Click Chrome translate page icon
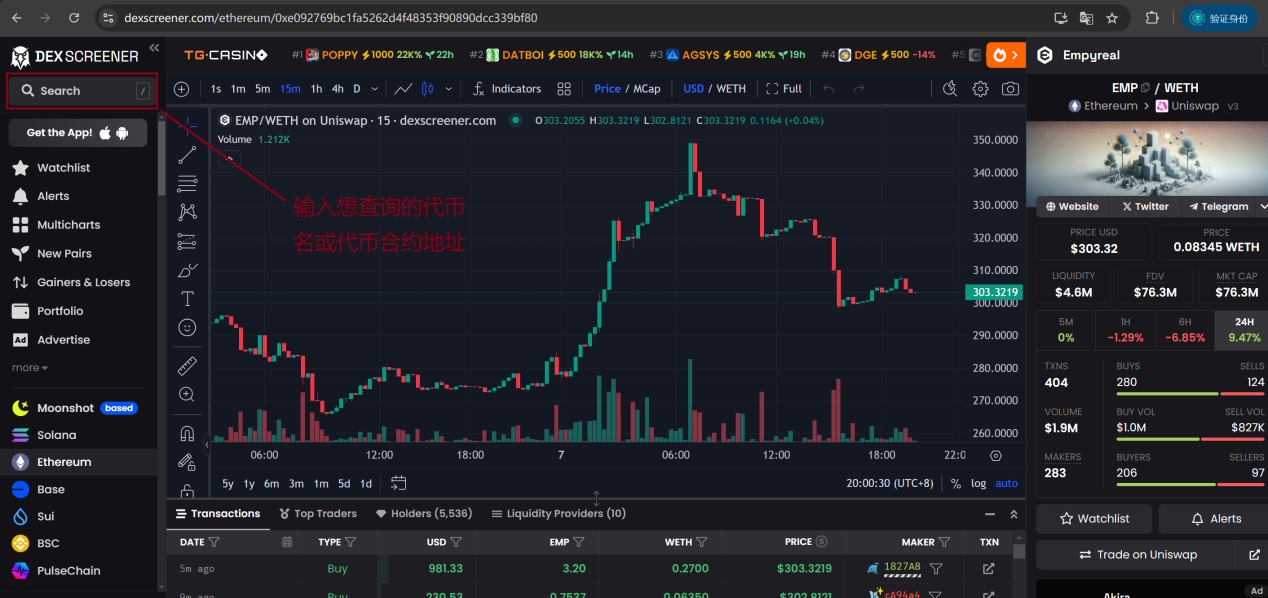 1087,18
